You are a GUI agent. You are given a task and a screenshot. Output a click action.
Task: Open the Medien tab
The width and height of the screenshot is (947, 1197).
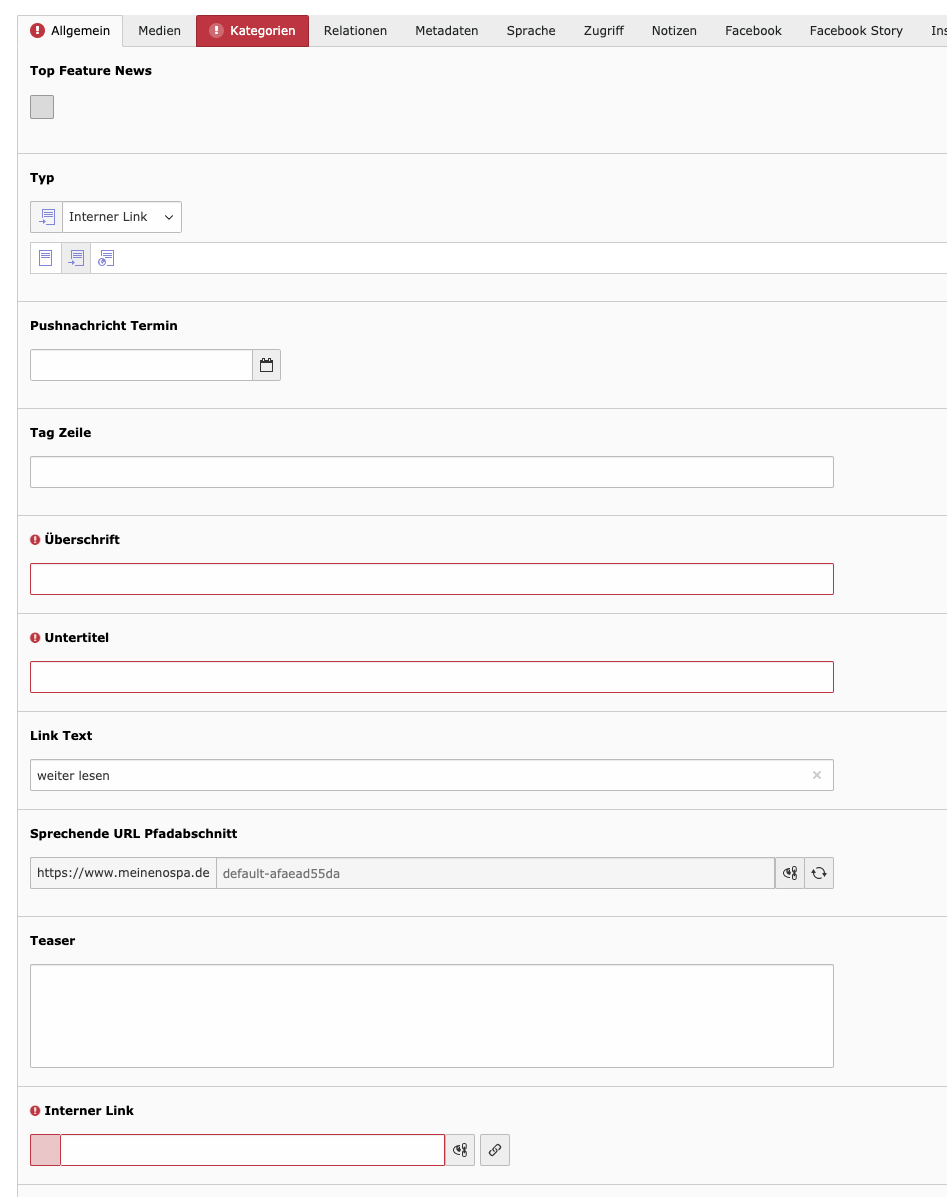[x=159, y=31]
